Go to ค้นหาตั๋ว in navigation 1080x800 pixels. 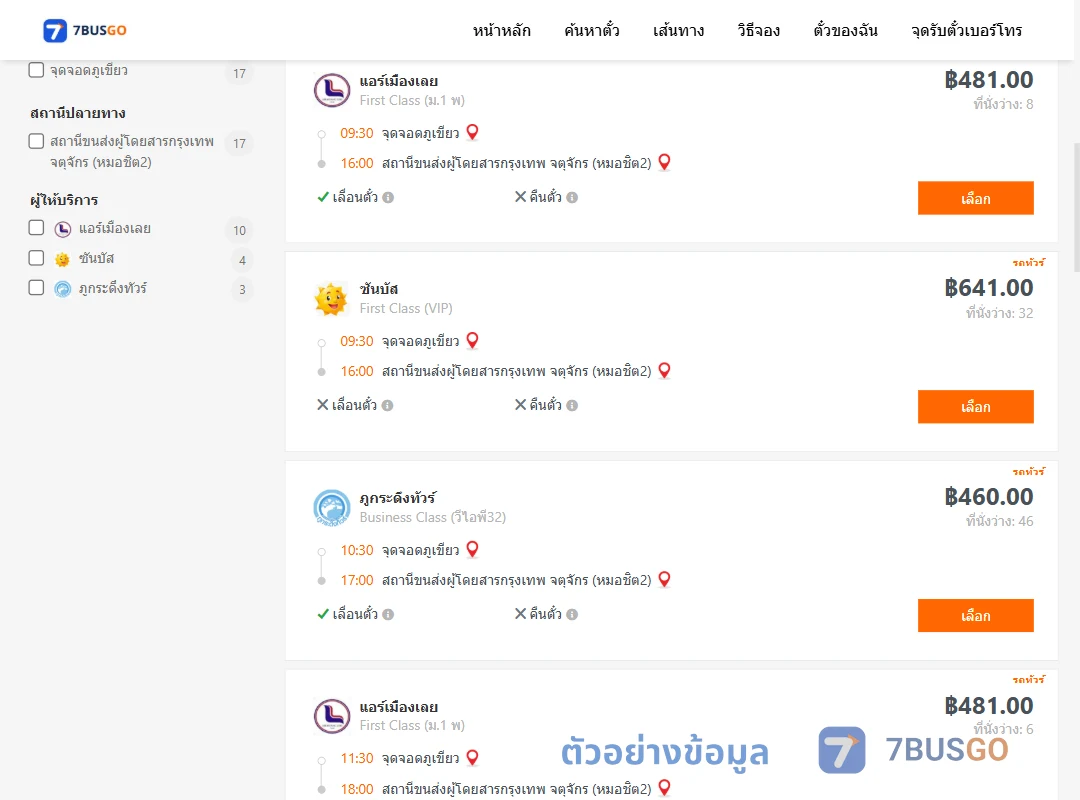point(592,30)
